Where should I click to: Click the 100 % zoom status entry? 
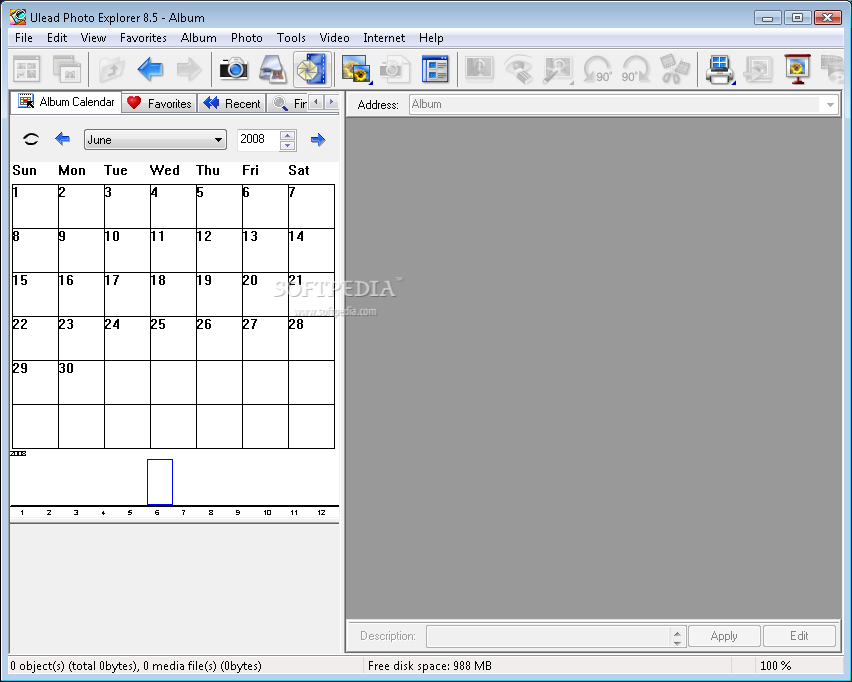click(775, 666)
